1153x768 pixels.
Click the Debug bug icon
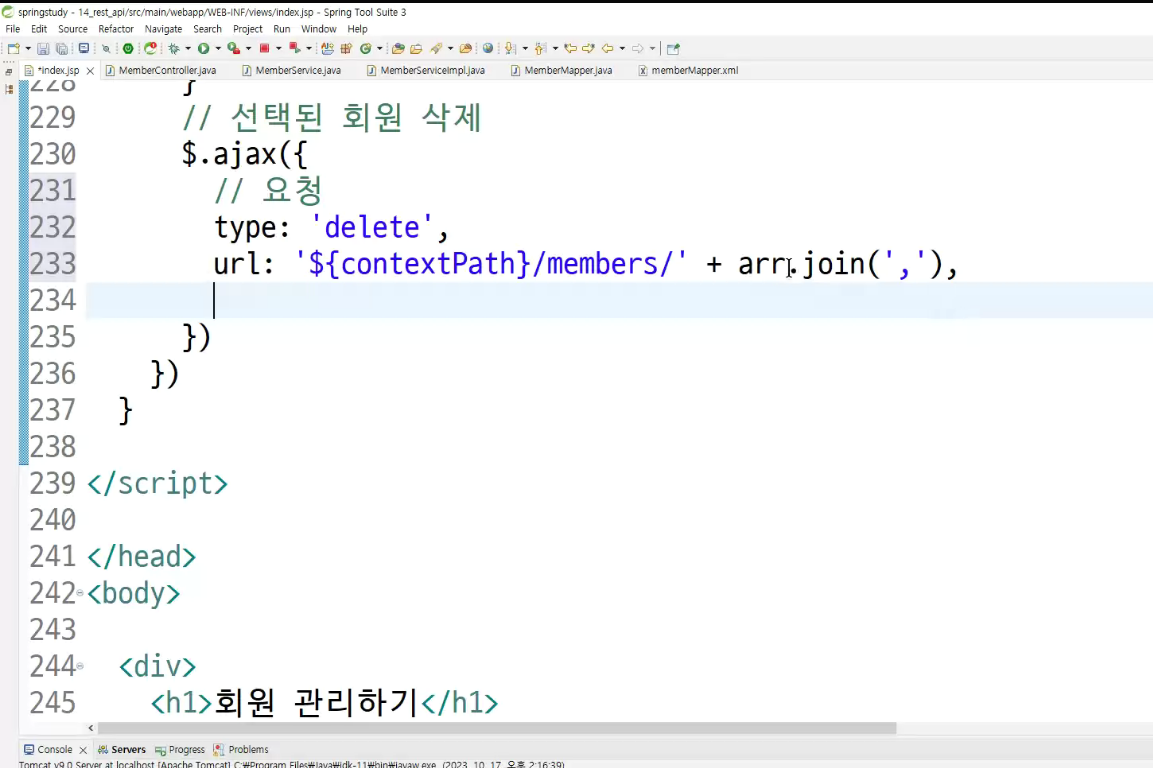[x=174, y=49]
